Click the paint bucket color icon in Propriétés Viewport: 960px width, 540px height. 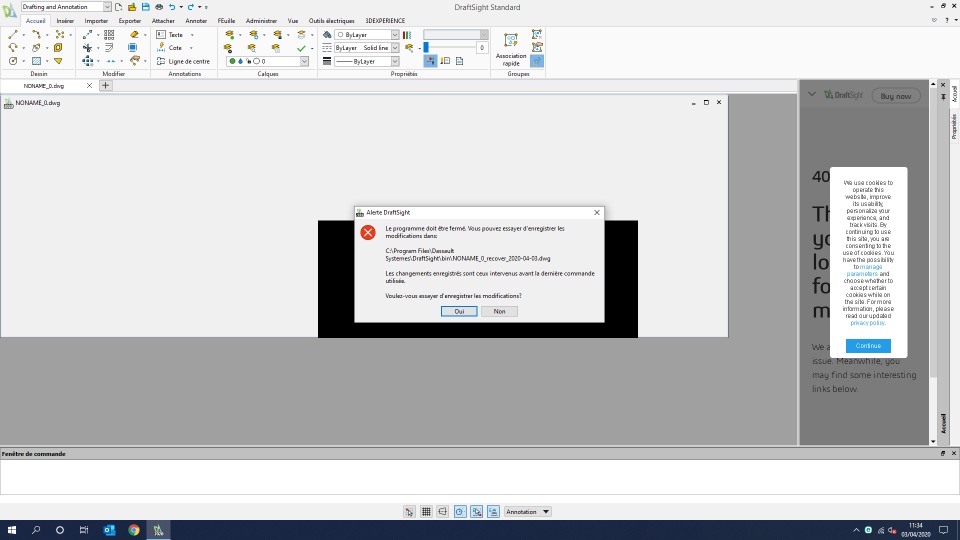[x=327, y=35]
